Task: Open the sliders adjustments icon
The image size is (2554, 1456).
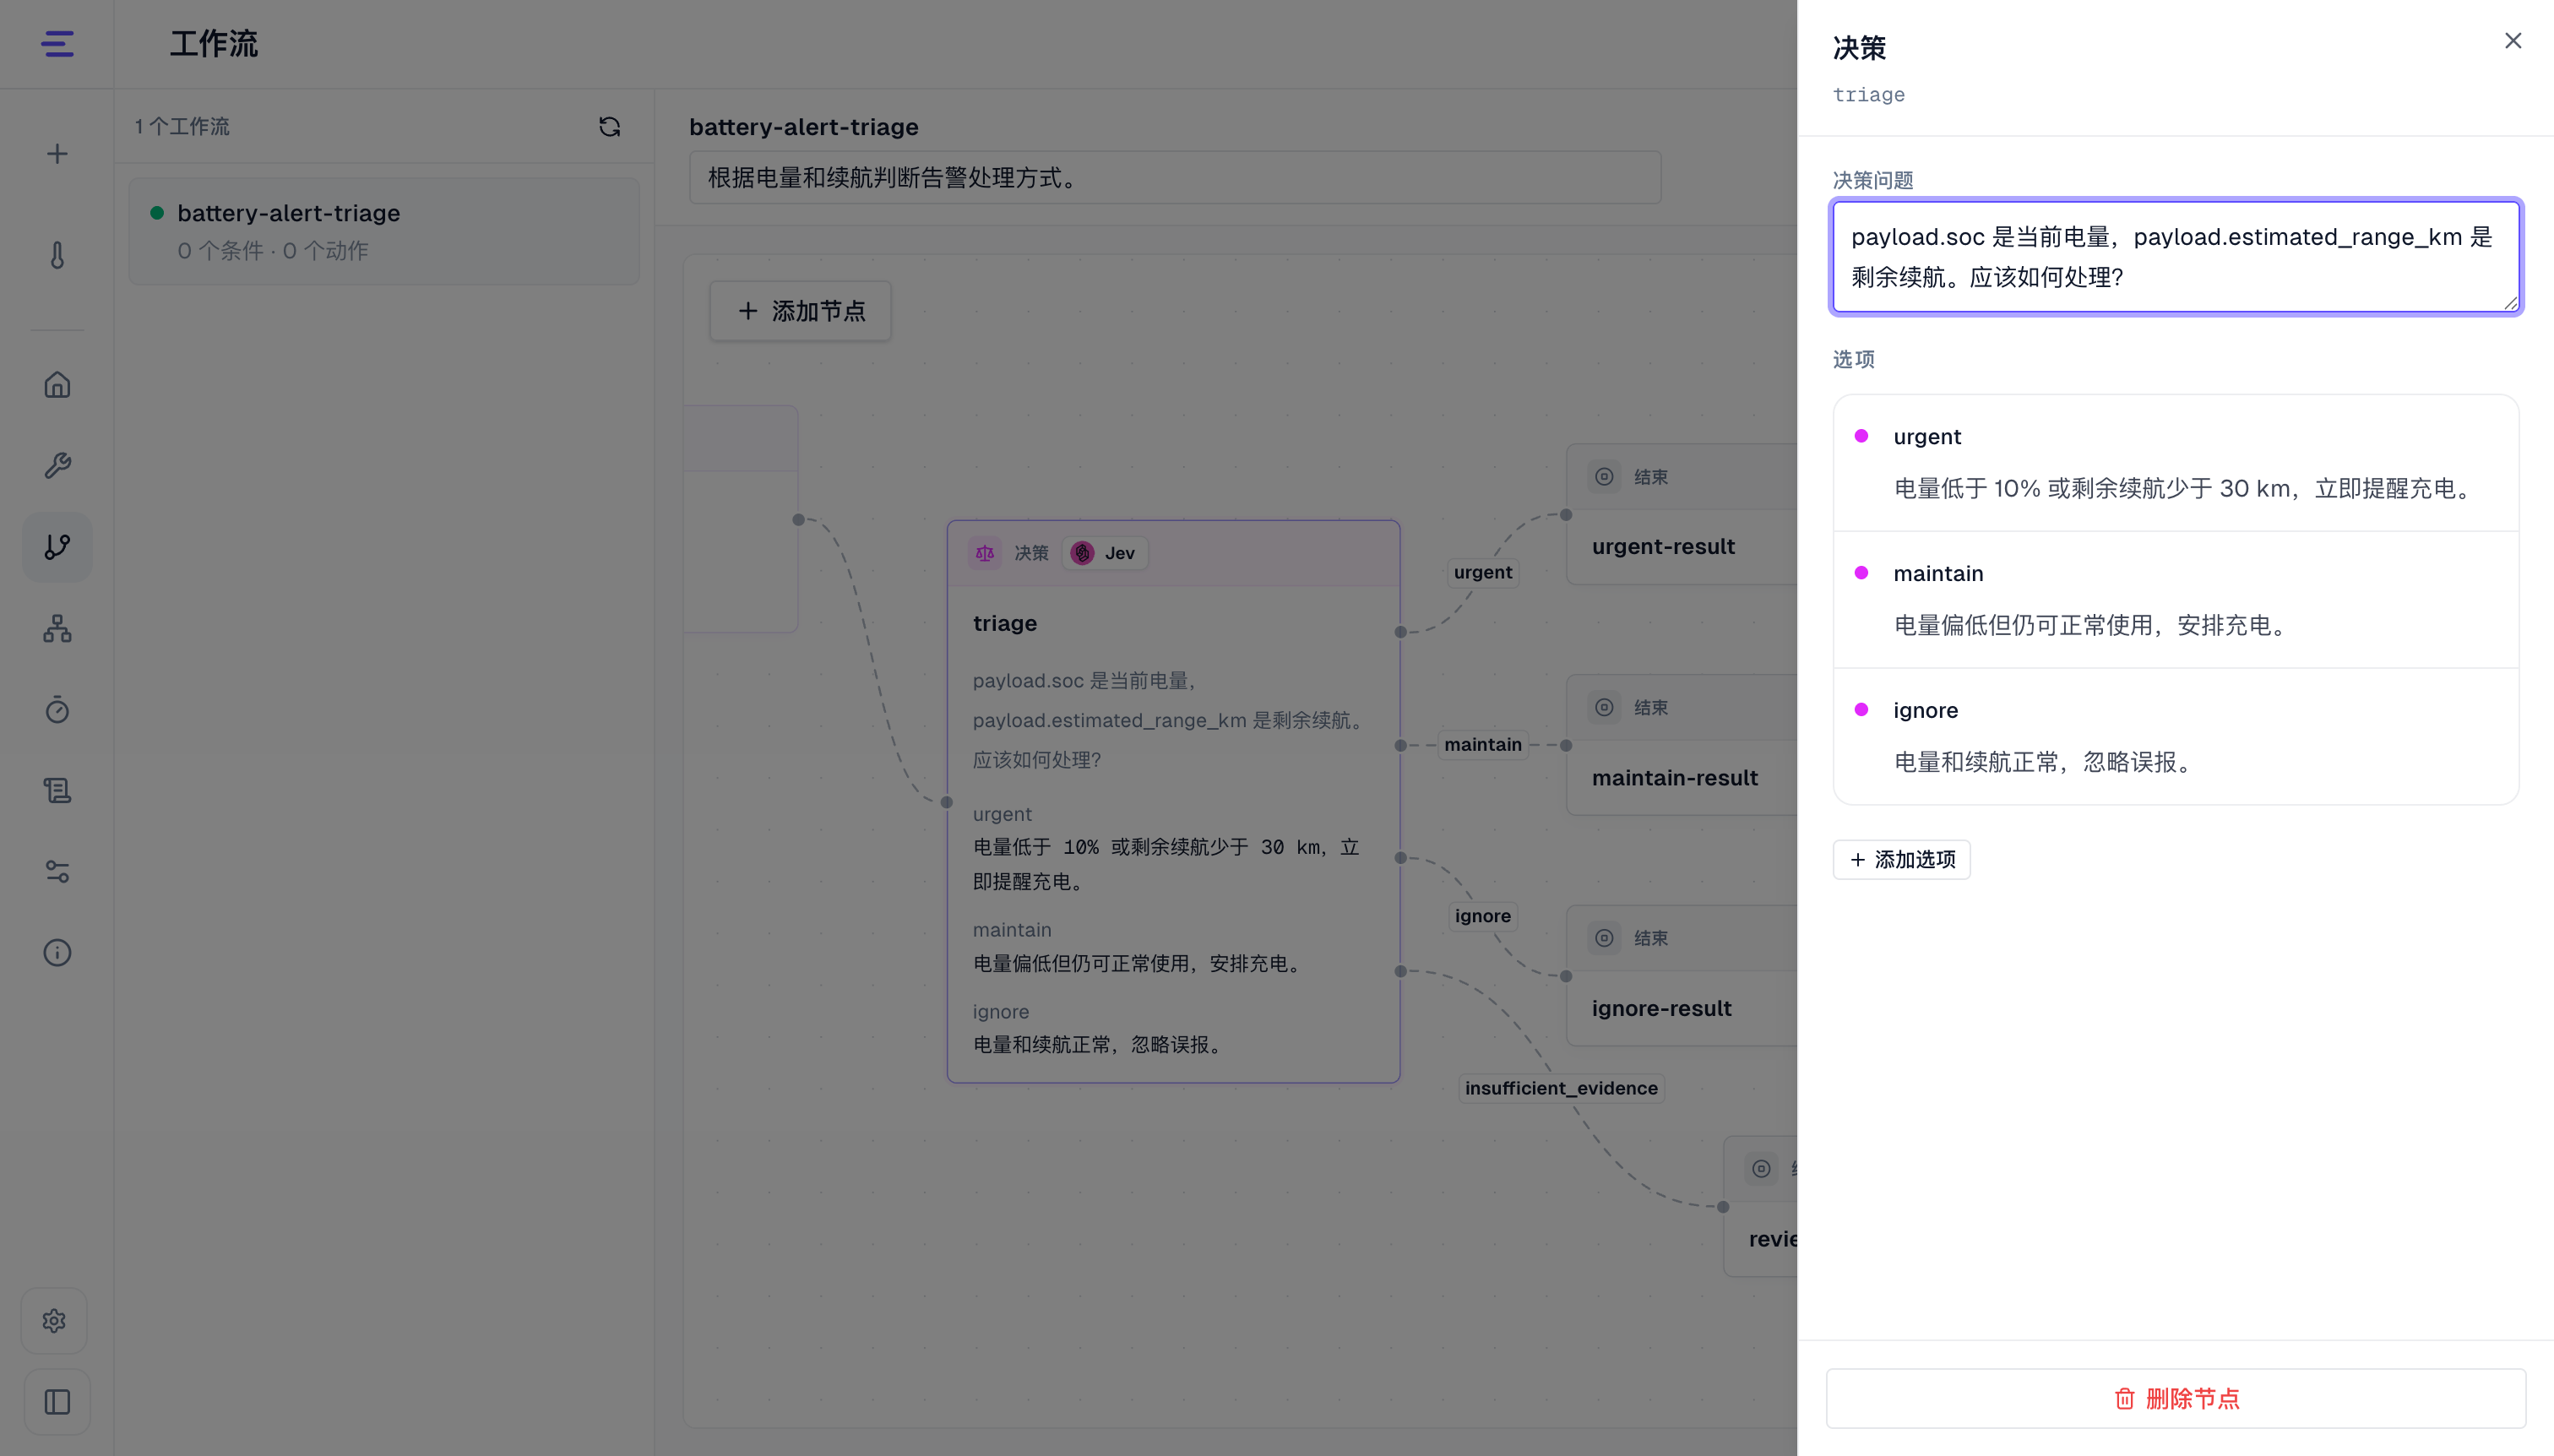Action: click(x=57, y=871)
